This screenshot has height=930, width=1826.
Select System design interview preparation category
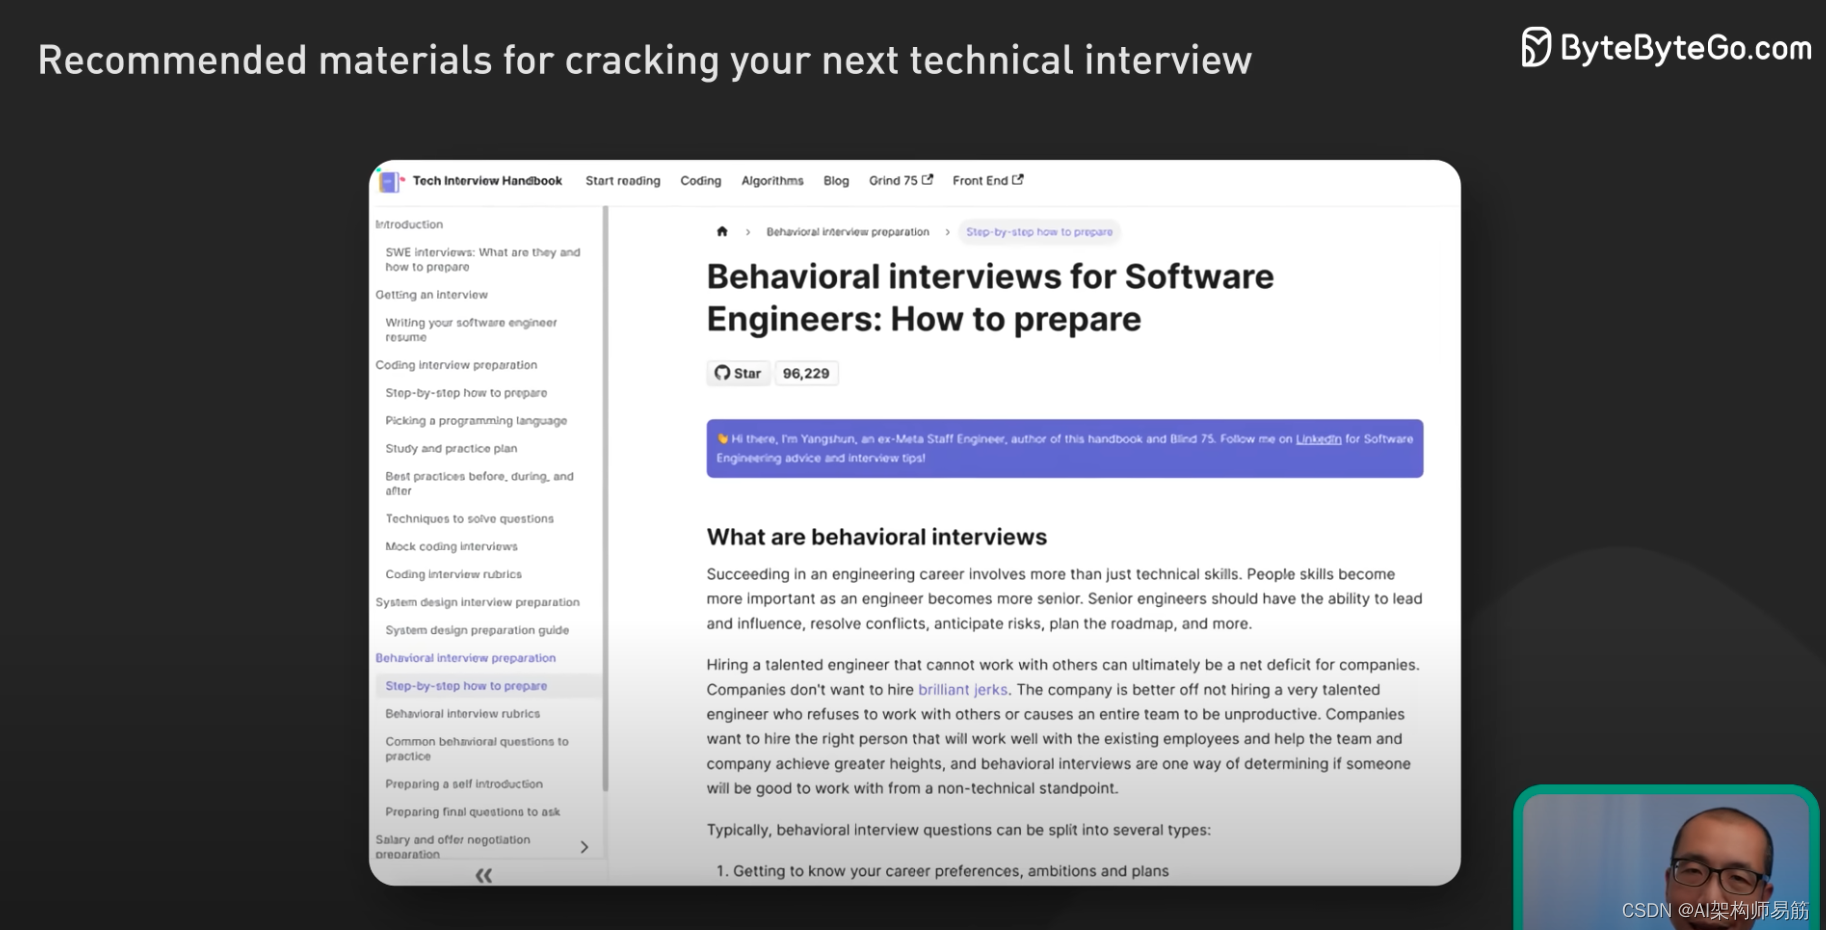477,603
